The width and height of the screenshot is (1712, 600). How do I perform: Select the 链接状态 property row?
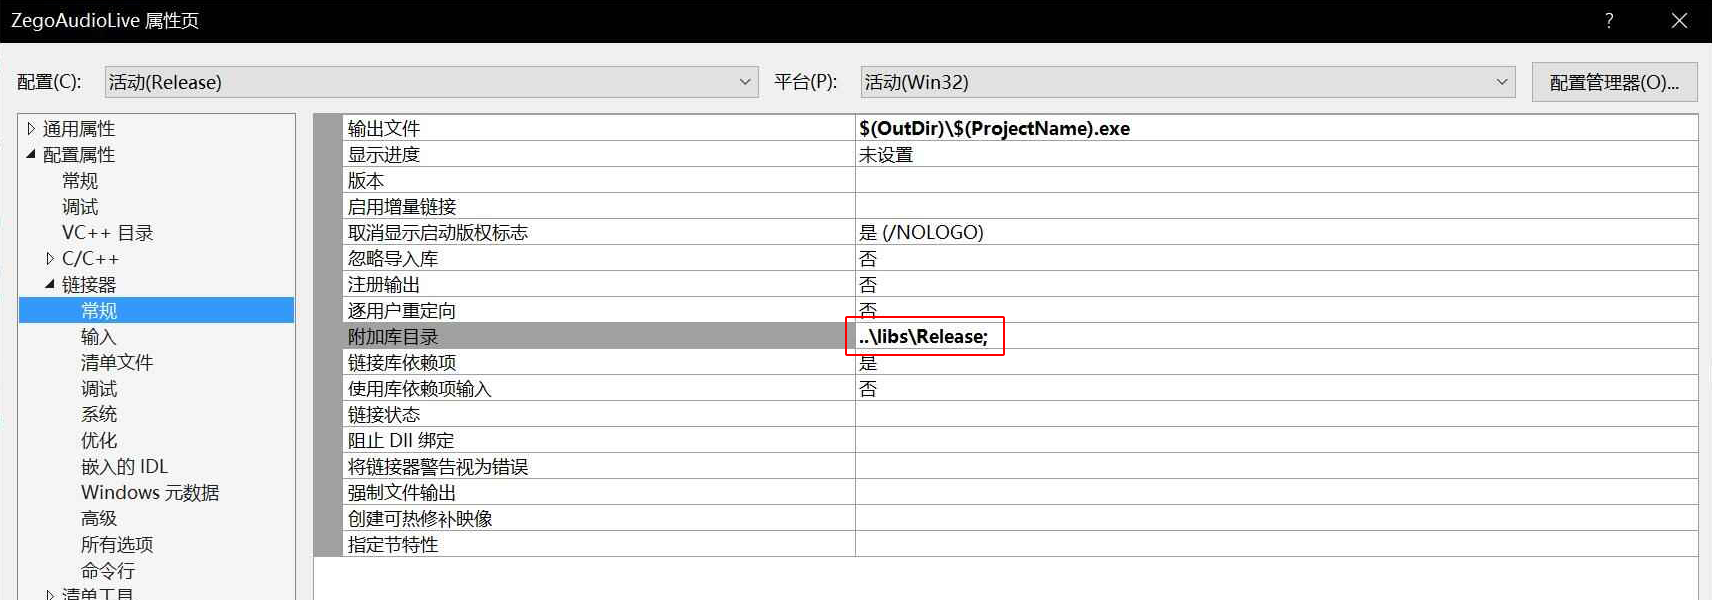[x=1020, y=414]
